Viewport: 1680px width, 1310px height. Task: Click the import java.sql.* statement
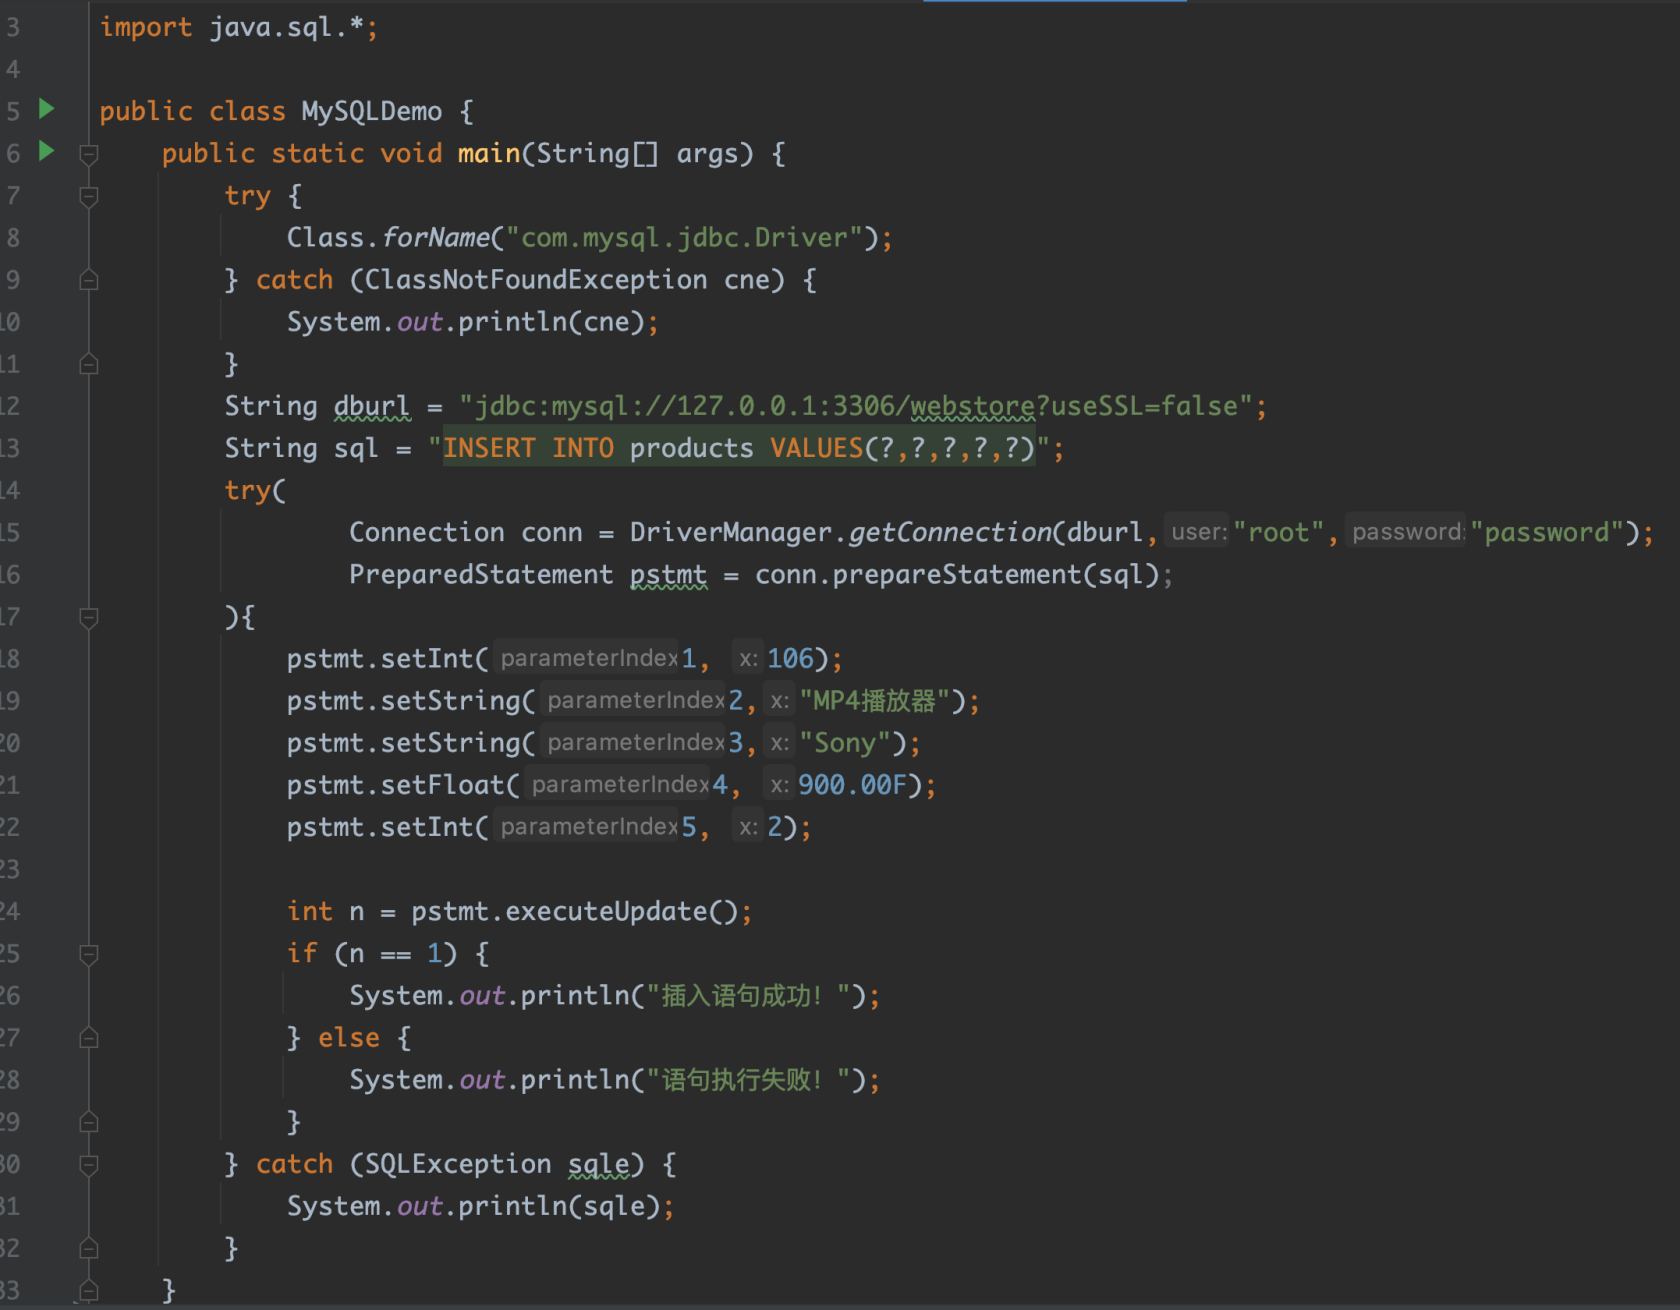coord(238,27)
